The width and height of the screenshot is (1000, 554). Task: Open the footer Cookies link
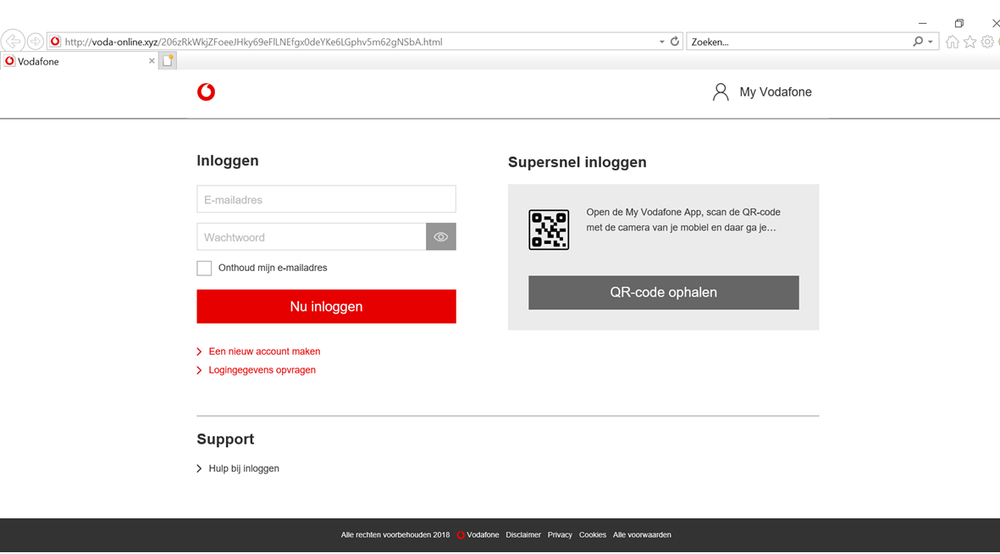592,535
